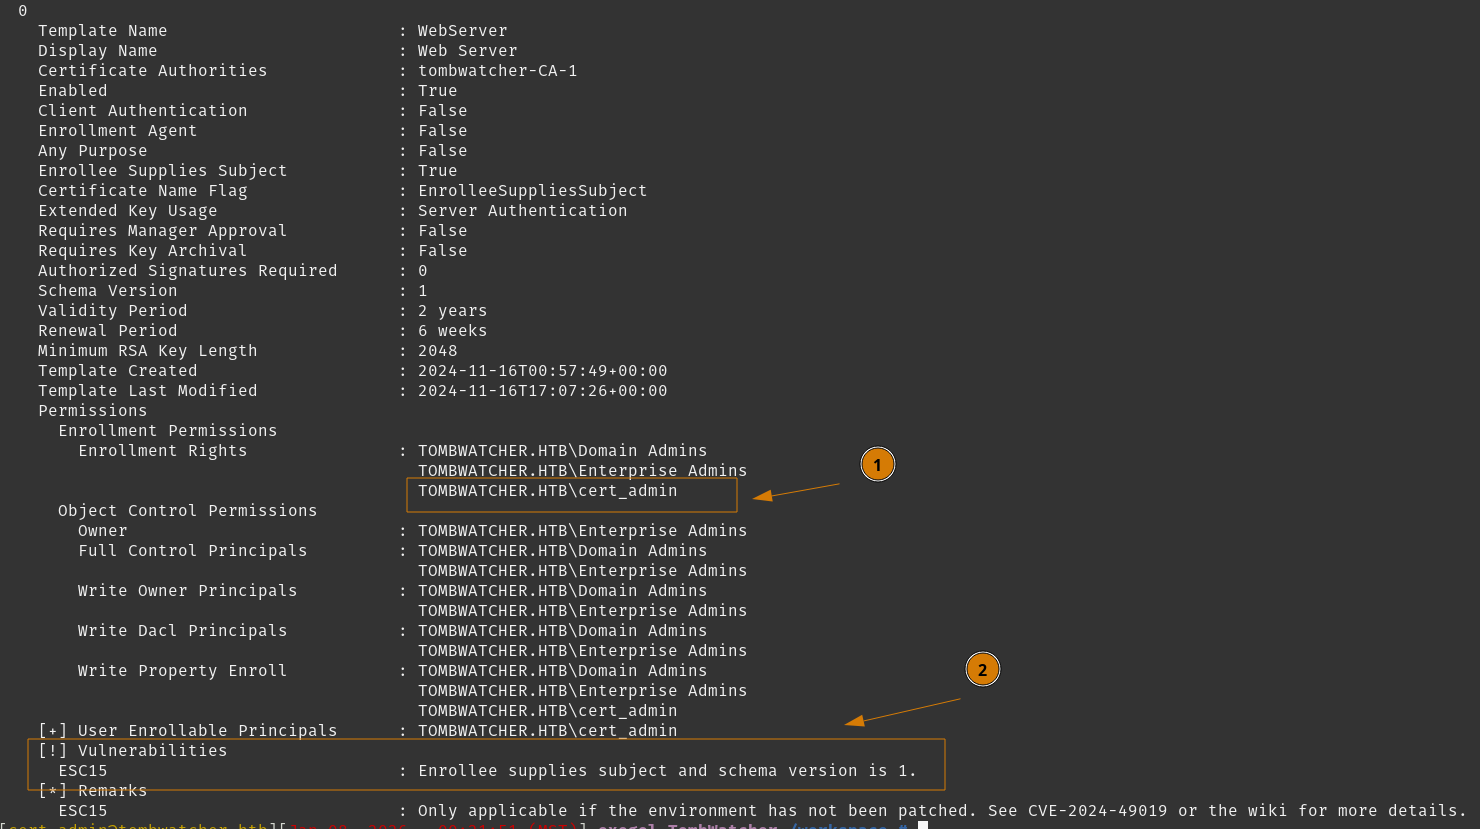Select the cert_admin value for User Enrollable Principals
Image resolution: width=1480 pixels, height=829 pixels.
[547, 731]
